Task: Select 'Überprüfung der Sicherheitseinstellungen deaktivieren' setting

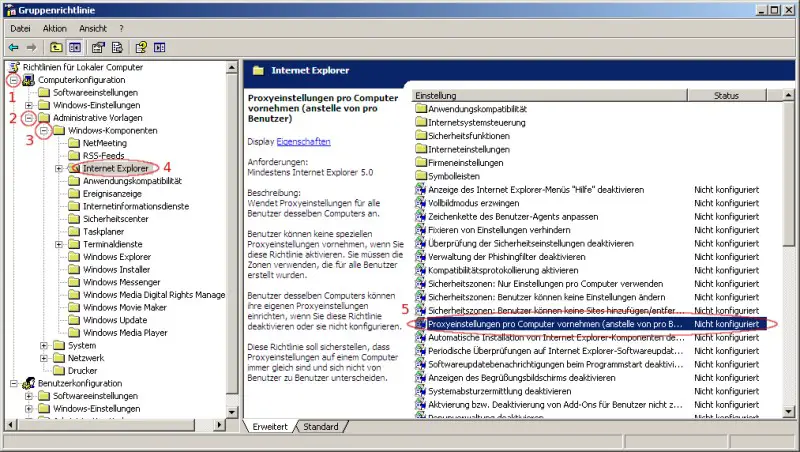Action: 531,243
